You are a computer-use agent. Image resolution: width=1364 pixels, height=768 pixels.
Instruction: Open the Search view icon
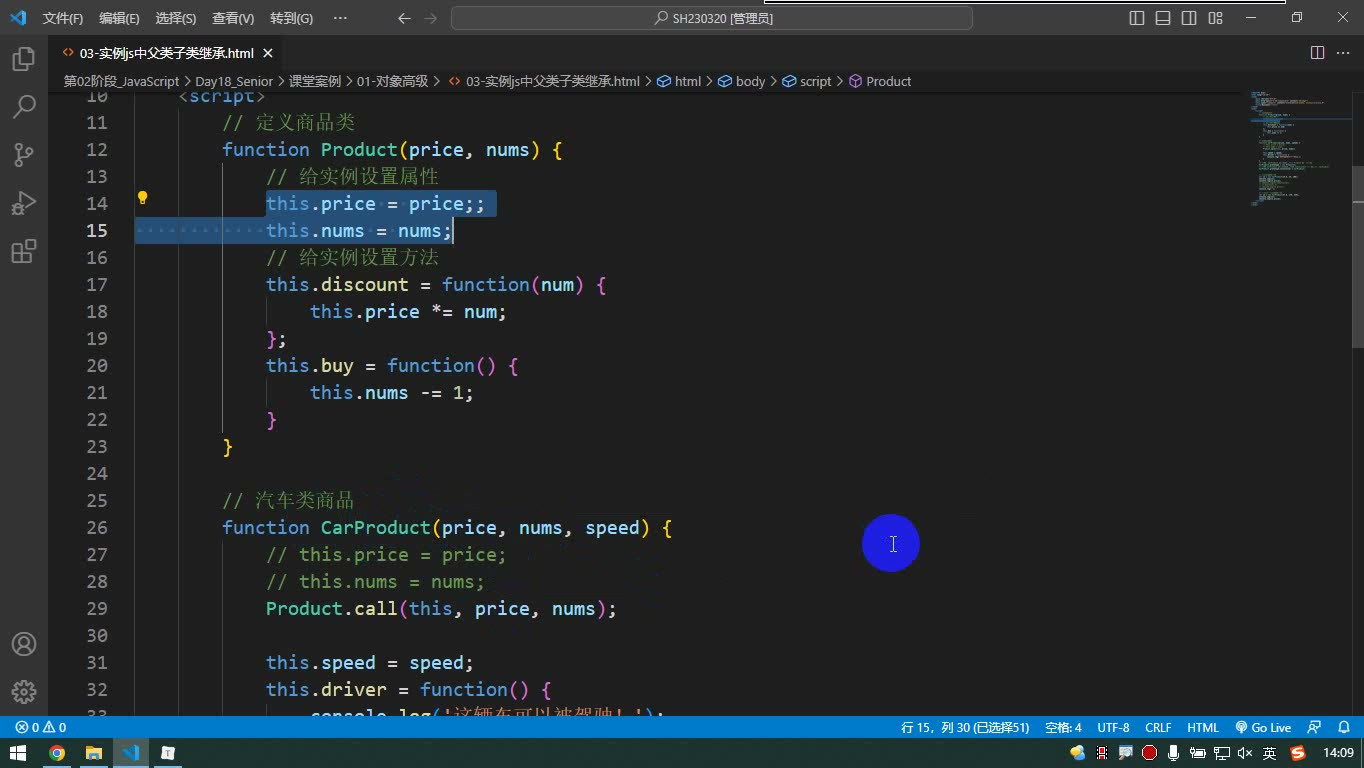click(x=24, y=106)
